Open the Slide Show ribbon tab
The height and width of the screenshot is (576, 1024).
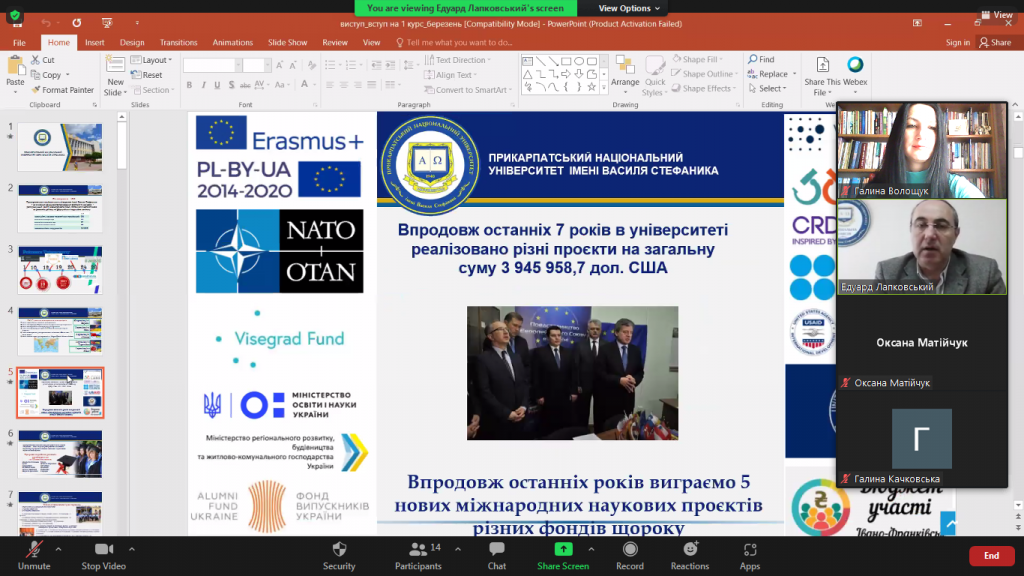287,43
